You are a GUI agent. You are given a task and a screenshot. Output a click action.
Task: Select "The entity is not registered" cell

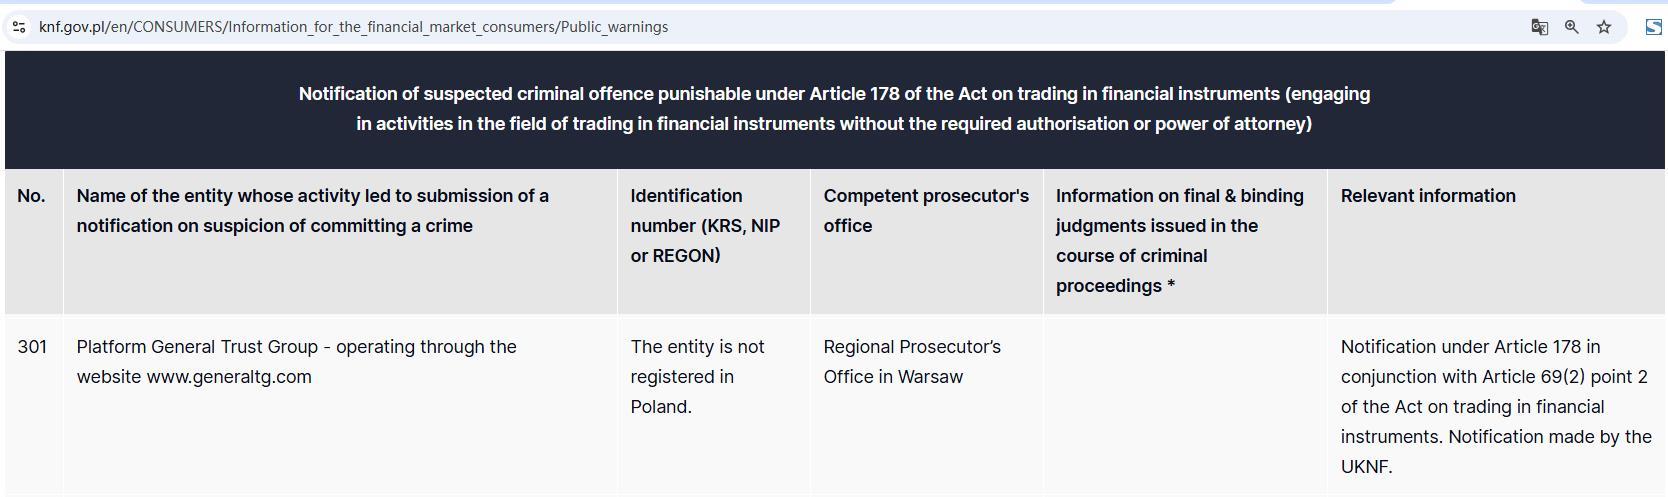tap(697, 376)
